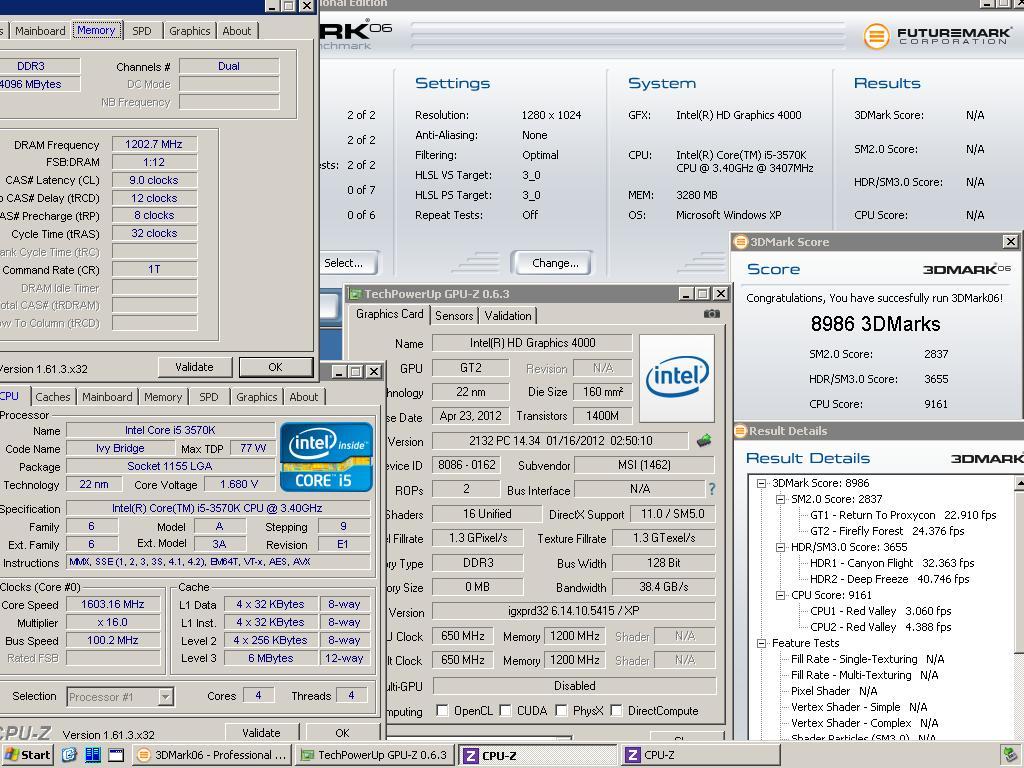
Task: Select GT1 - Return To Proxycon result row
Action: click(903, 515)
